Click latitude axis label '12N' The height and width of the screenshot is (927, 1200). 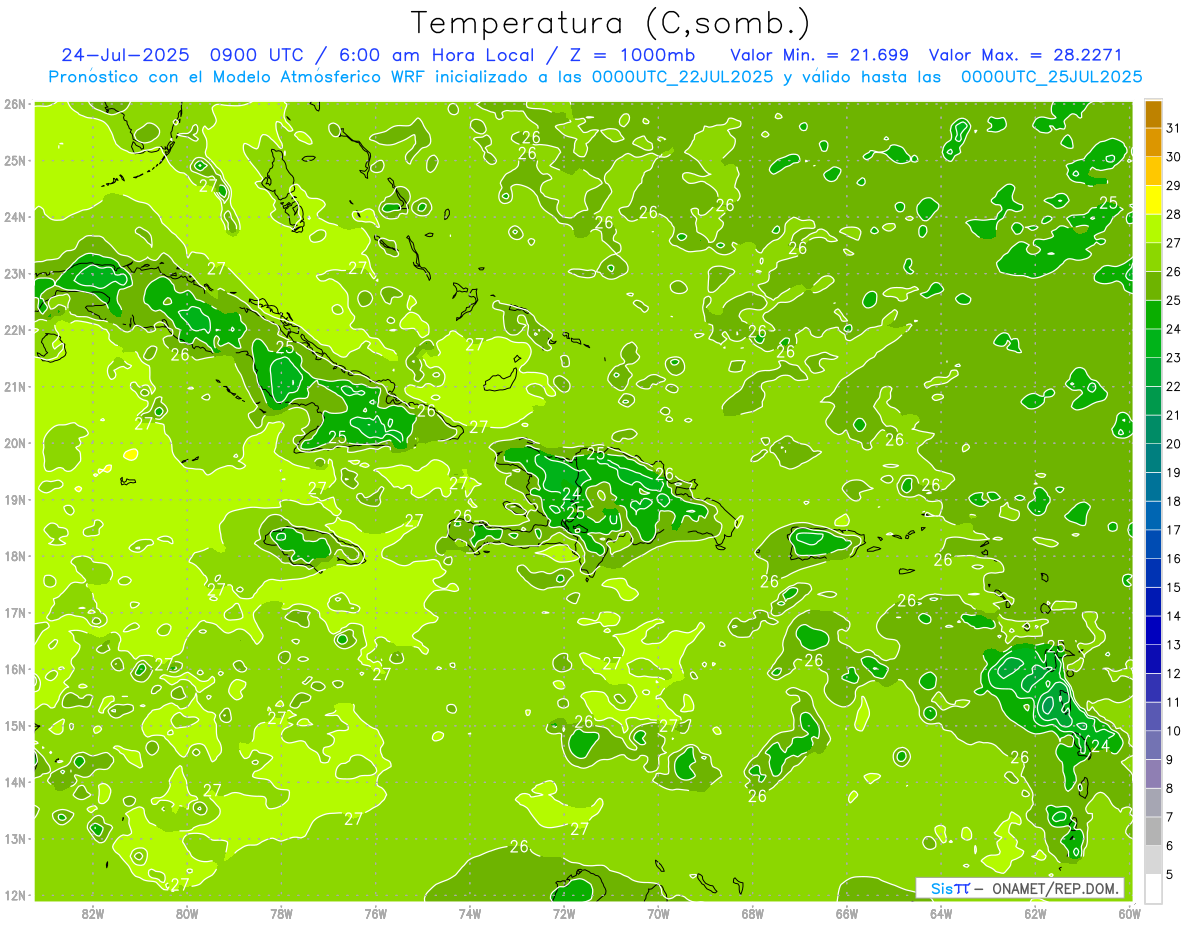coord(15,895)
